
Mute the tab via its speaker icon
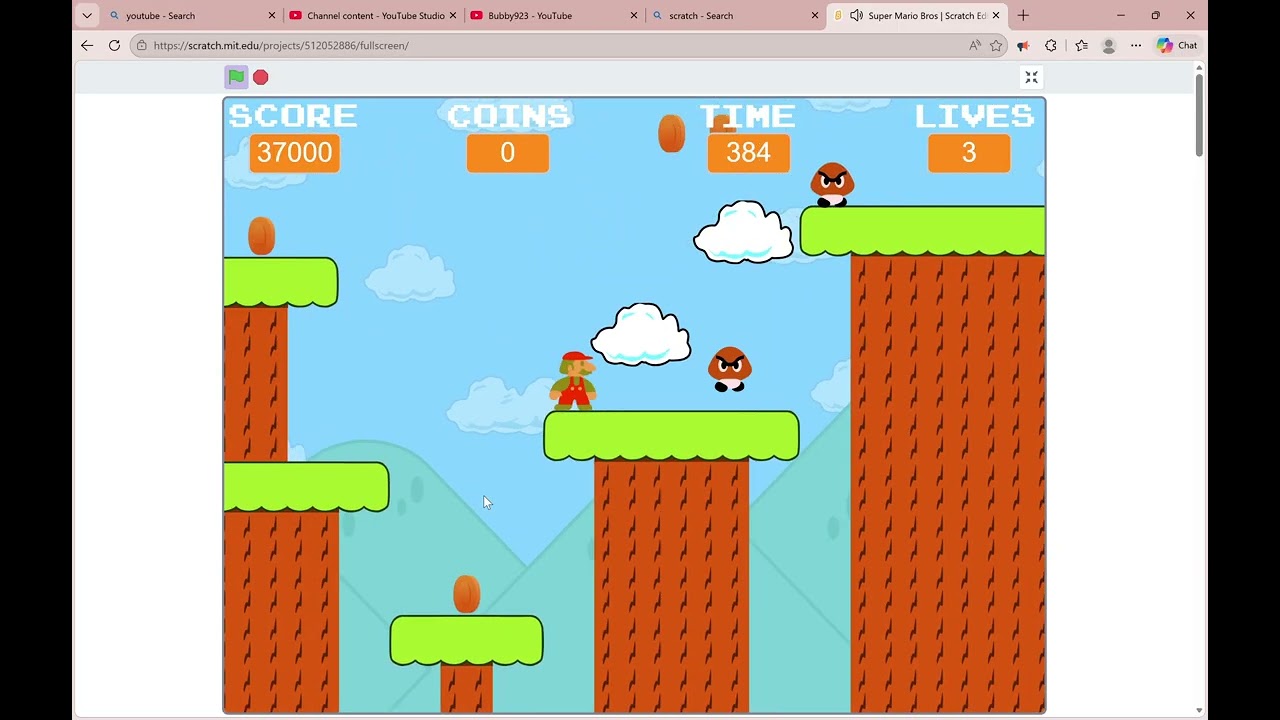pos(856,15)
